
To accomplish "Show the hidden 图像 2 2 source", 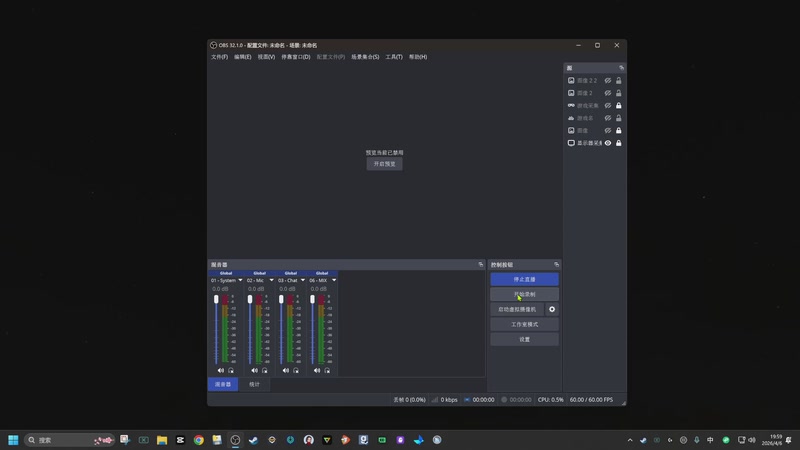I will (608, 80).
